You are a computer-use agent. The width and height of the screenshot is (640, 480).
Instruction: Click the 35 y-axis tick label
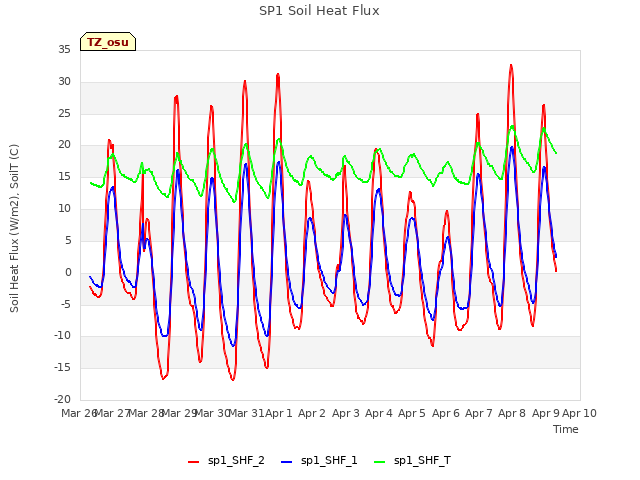point(64,50)
